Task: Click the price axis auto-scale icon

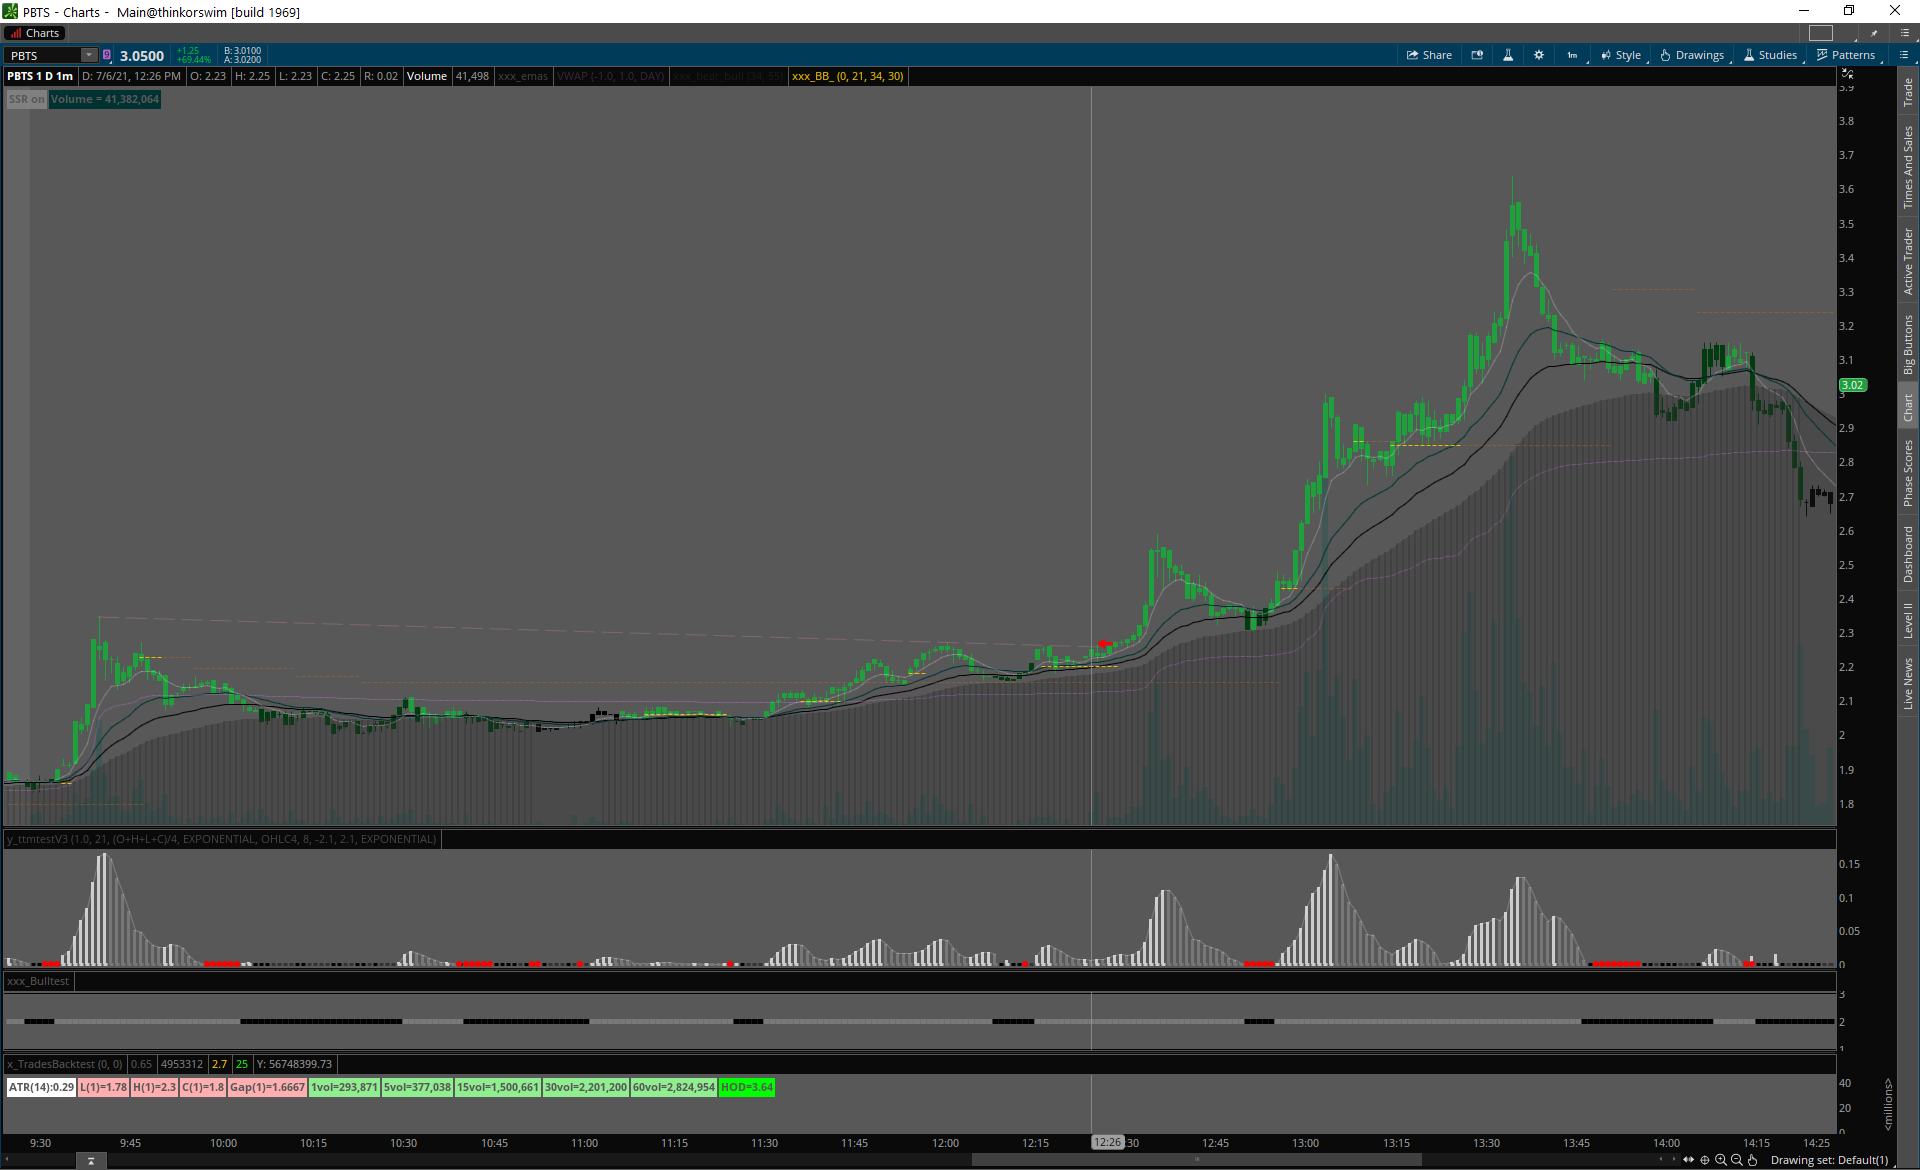Action: 1847,74
